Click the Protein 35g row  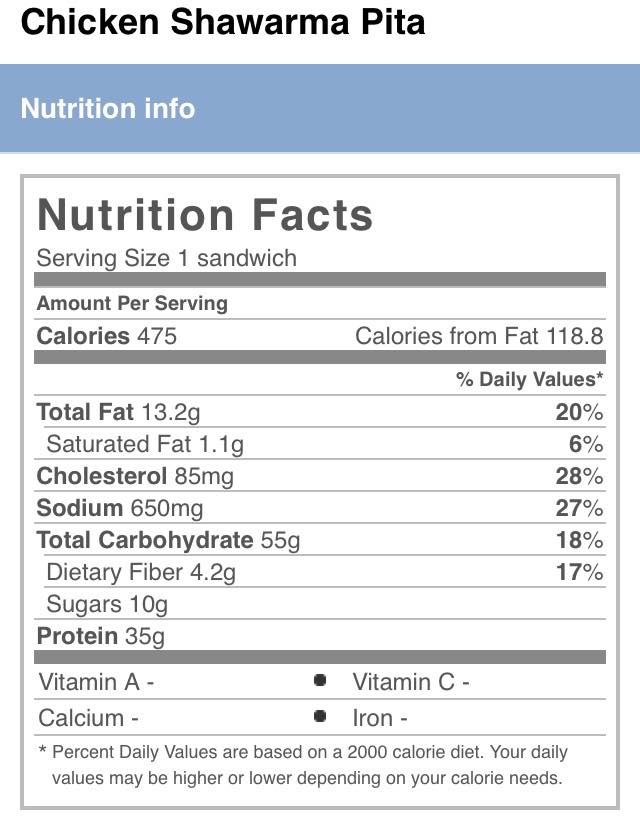click(x=320, y=636)
